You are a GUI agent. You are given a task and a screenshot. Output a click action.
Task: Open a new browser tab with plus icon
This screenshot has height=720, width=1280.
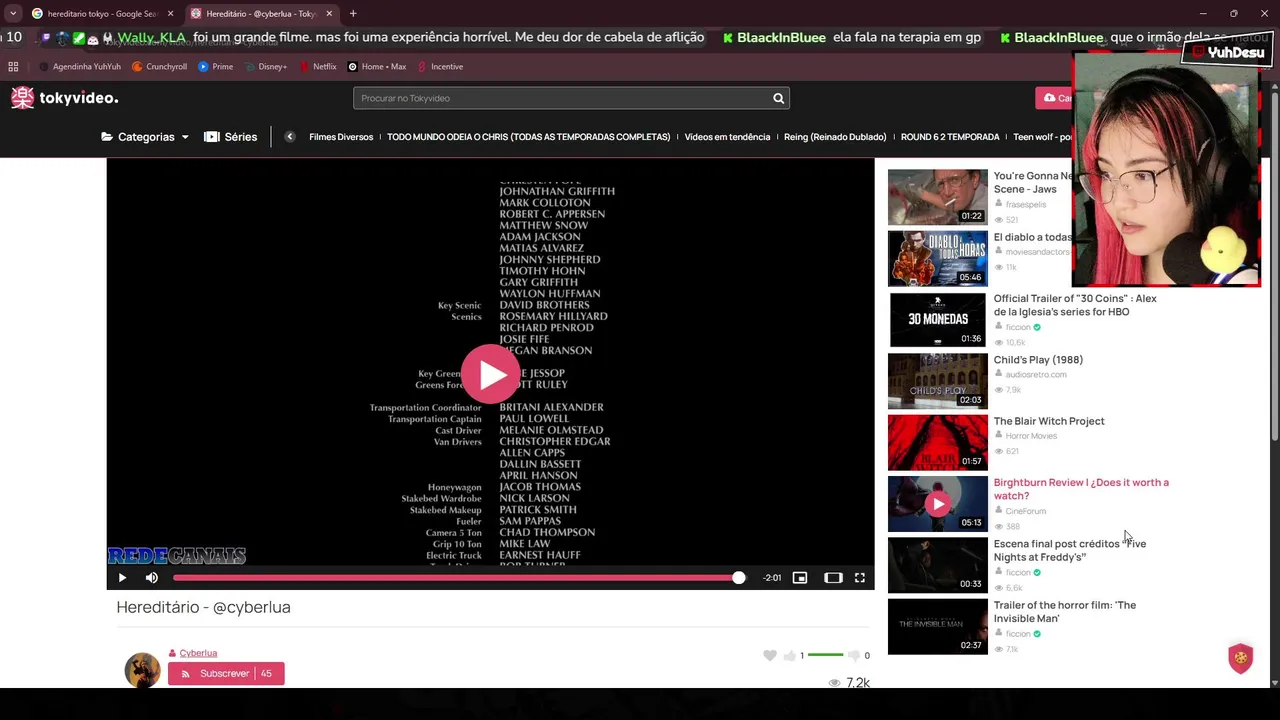coord(353,14)
